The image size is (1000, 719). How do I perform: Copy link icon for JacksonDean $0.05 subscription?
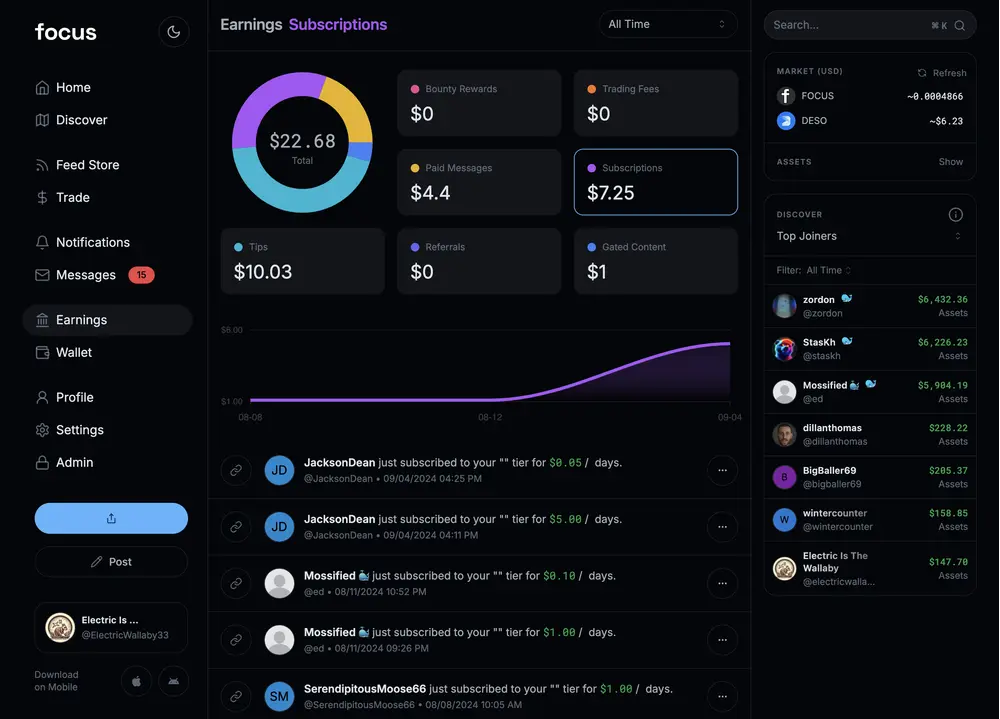click(236, 470)
